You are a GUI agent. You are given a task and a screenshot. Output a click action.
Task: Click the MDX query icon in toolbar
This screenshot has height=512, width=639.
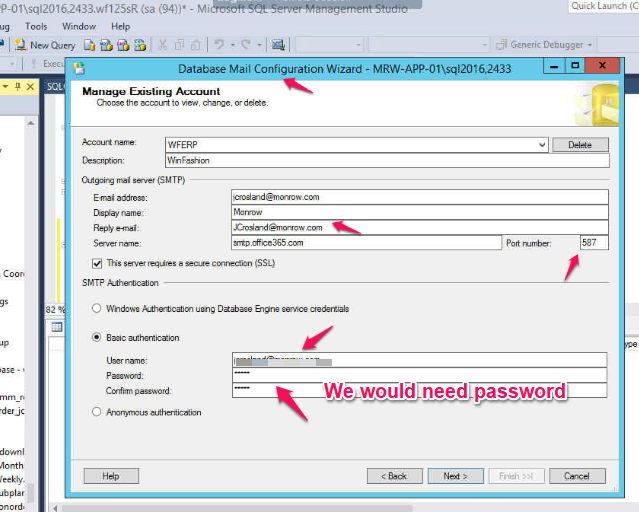[106, 45]
